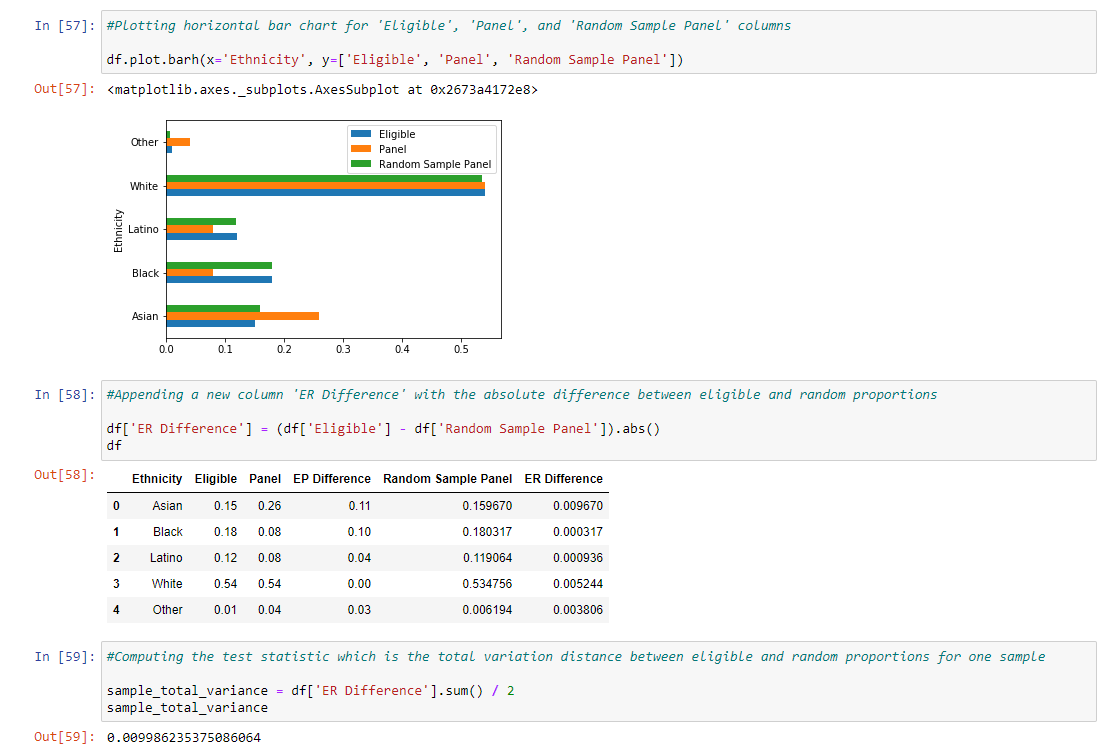The width and height of the screenshot is (1110, 753).
Task: Click the green bar in the Latino group
Action: coord(200,221)
